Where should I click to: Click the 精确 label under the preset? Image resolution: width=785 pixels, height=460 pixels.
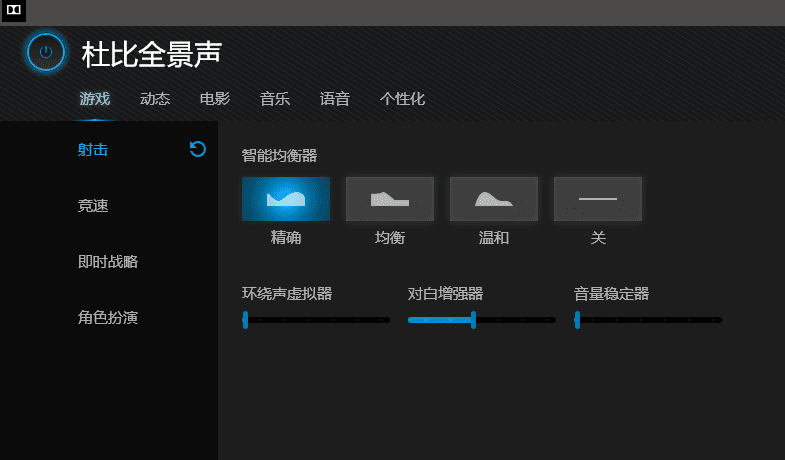tap(286, 237)
